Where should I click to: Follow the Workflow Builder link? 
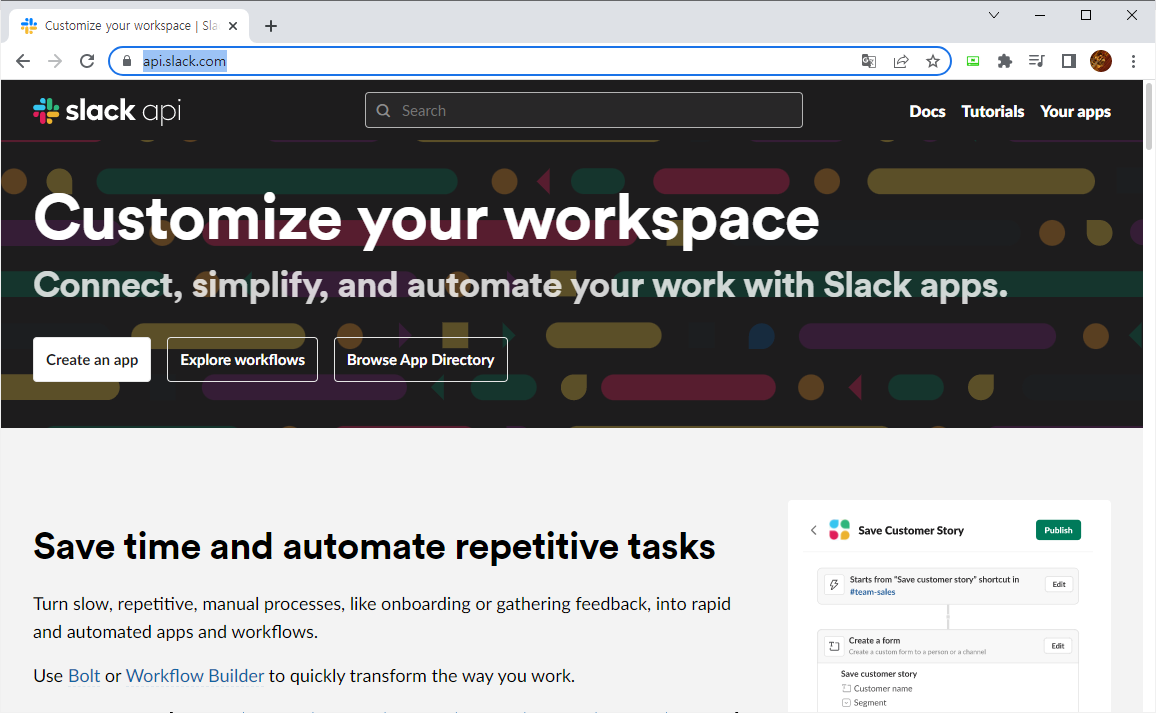click(195, 675)
